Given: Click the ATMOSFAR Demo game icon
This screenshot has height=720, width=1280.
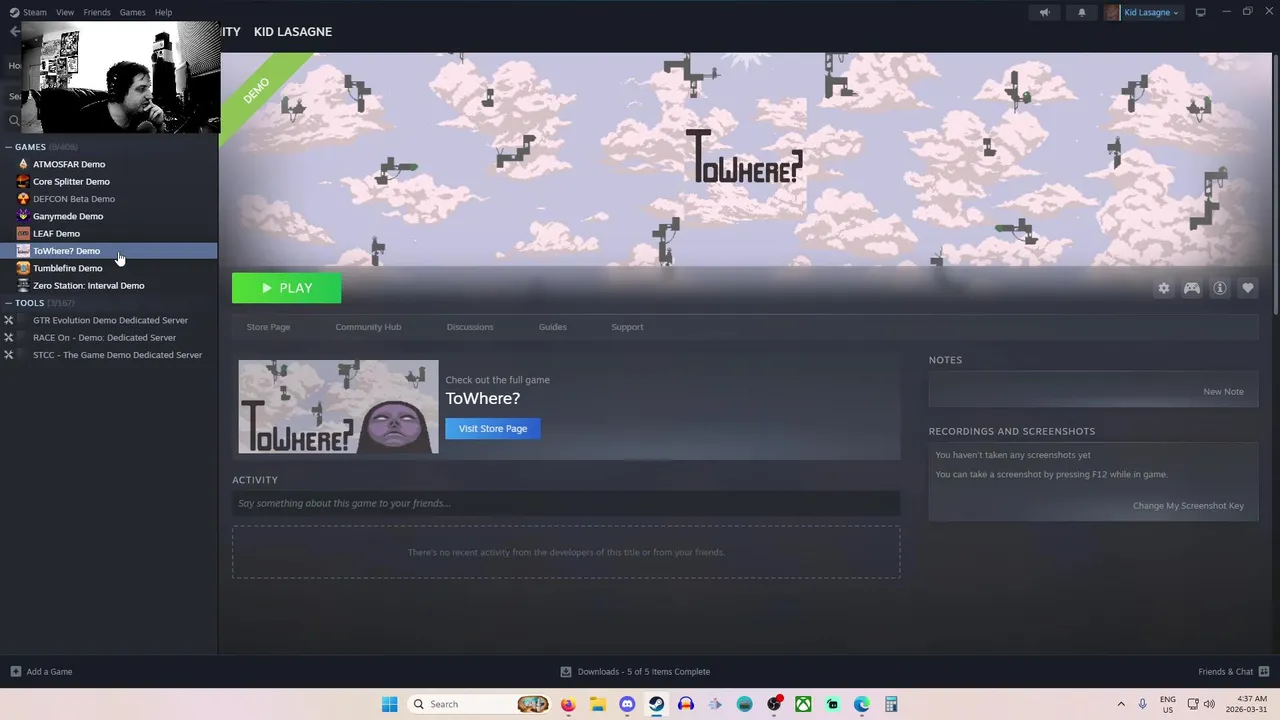Looking at the screenshot, I should pos(23,164).
